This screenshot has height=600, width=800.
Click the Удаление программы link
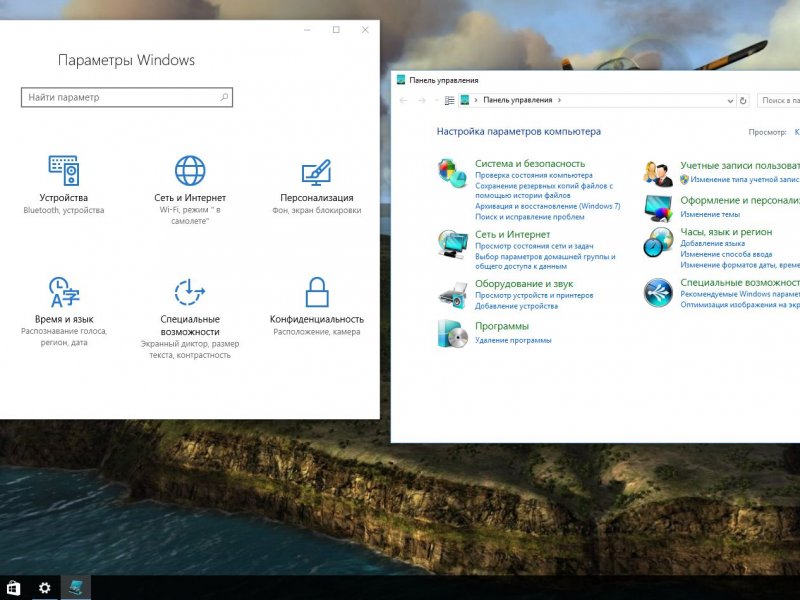tap(513, 340)
